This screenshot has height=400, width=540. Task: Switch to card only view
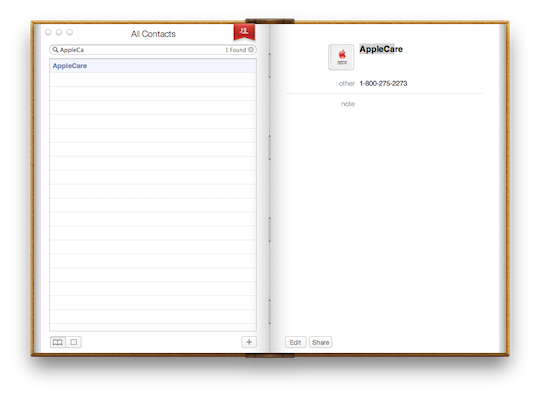[73, 342]
